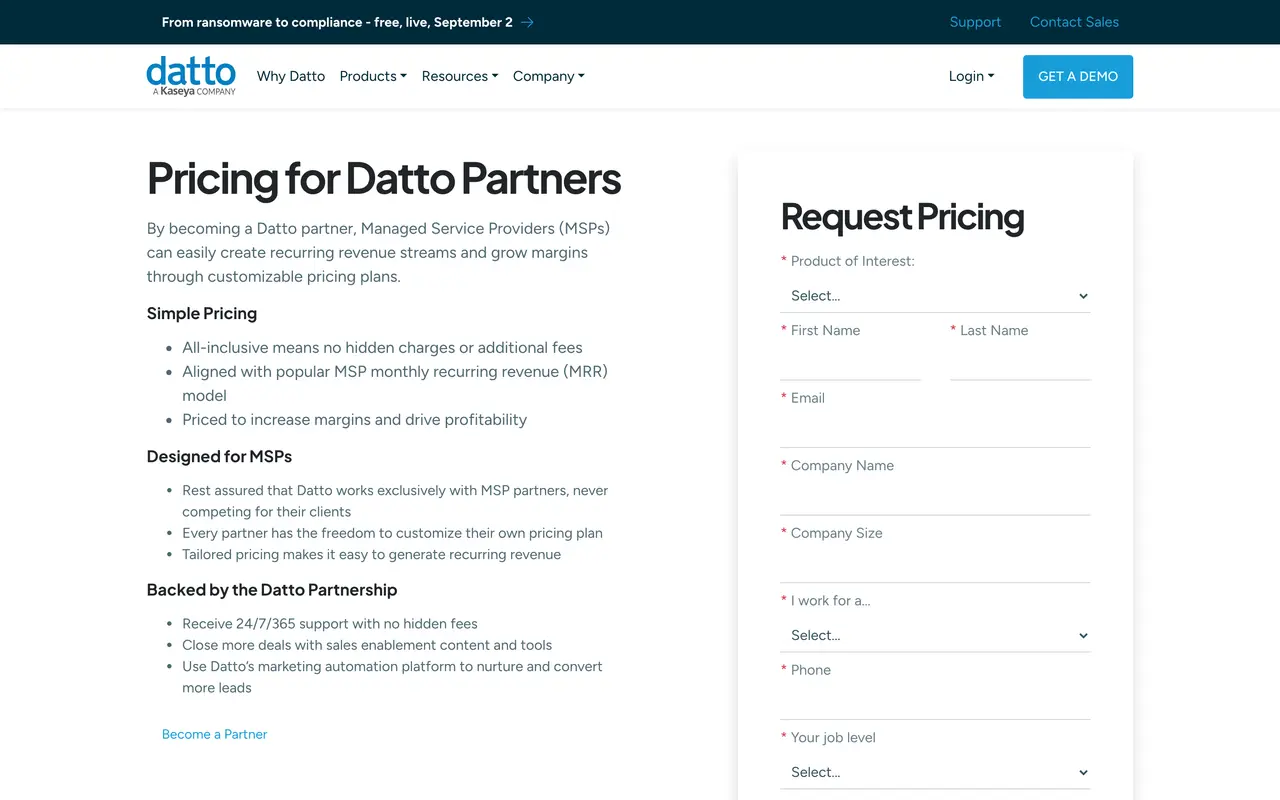1280x800 pixels.
Task: Open the Login dropdown
Action: [x=972, y=76]
